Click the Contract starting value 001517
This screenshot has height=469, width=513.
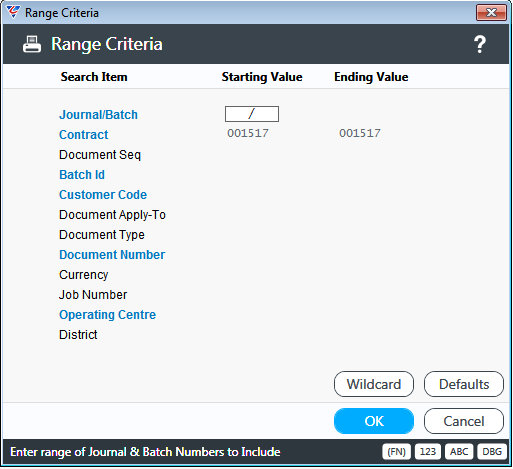pyautogui.click(x=248, y=133)
